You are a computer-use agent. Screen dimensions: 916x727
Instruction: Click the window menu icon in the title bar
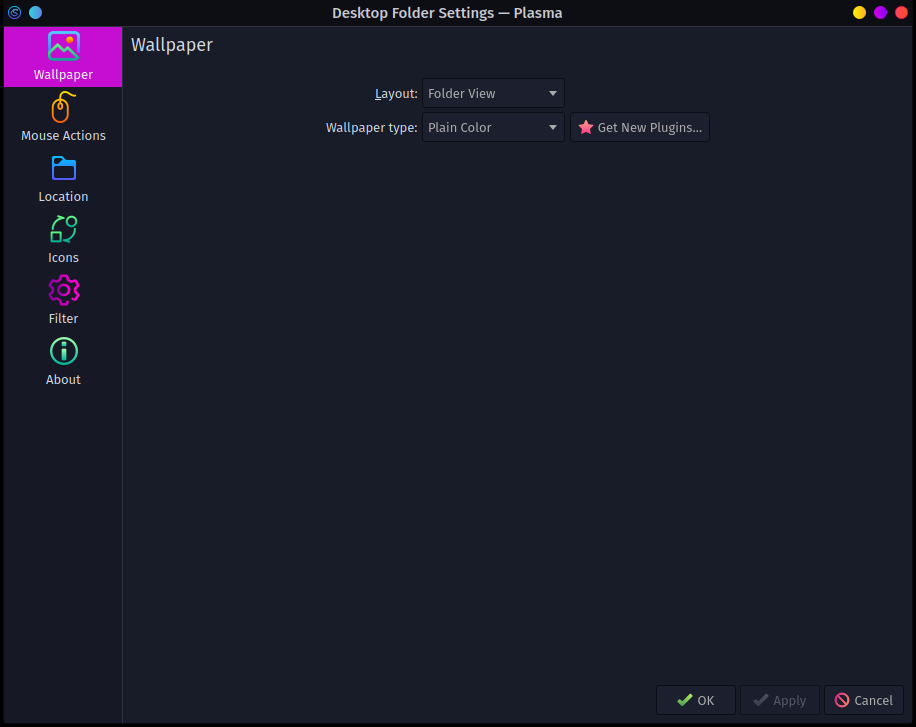point(15,12)
